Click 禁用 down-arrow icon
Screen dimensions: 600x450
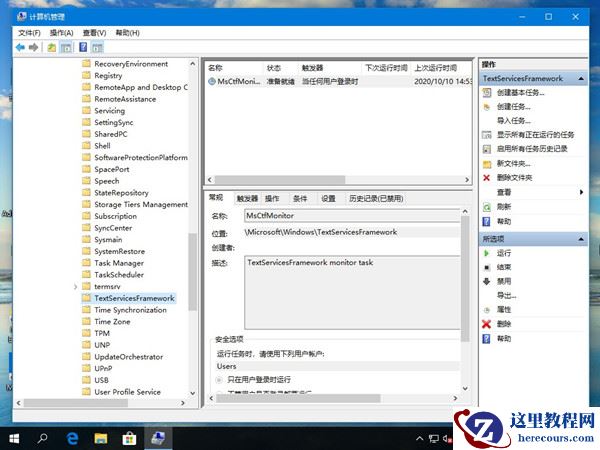click(x=487, y=282)
